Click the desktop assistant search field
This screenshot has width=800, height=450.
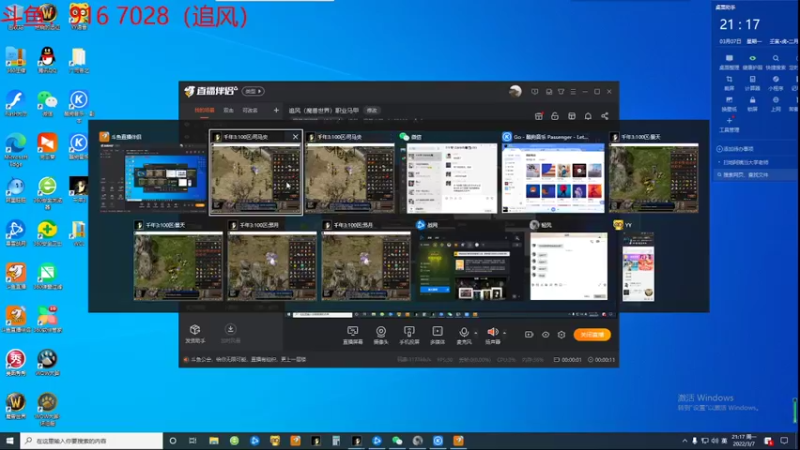coord(755,174)
